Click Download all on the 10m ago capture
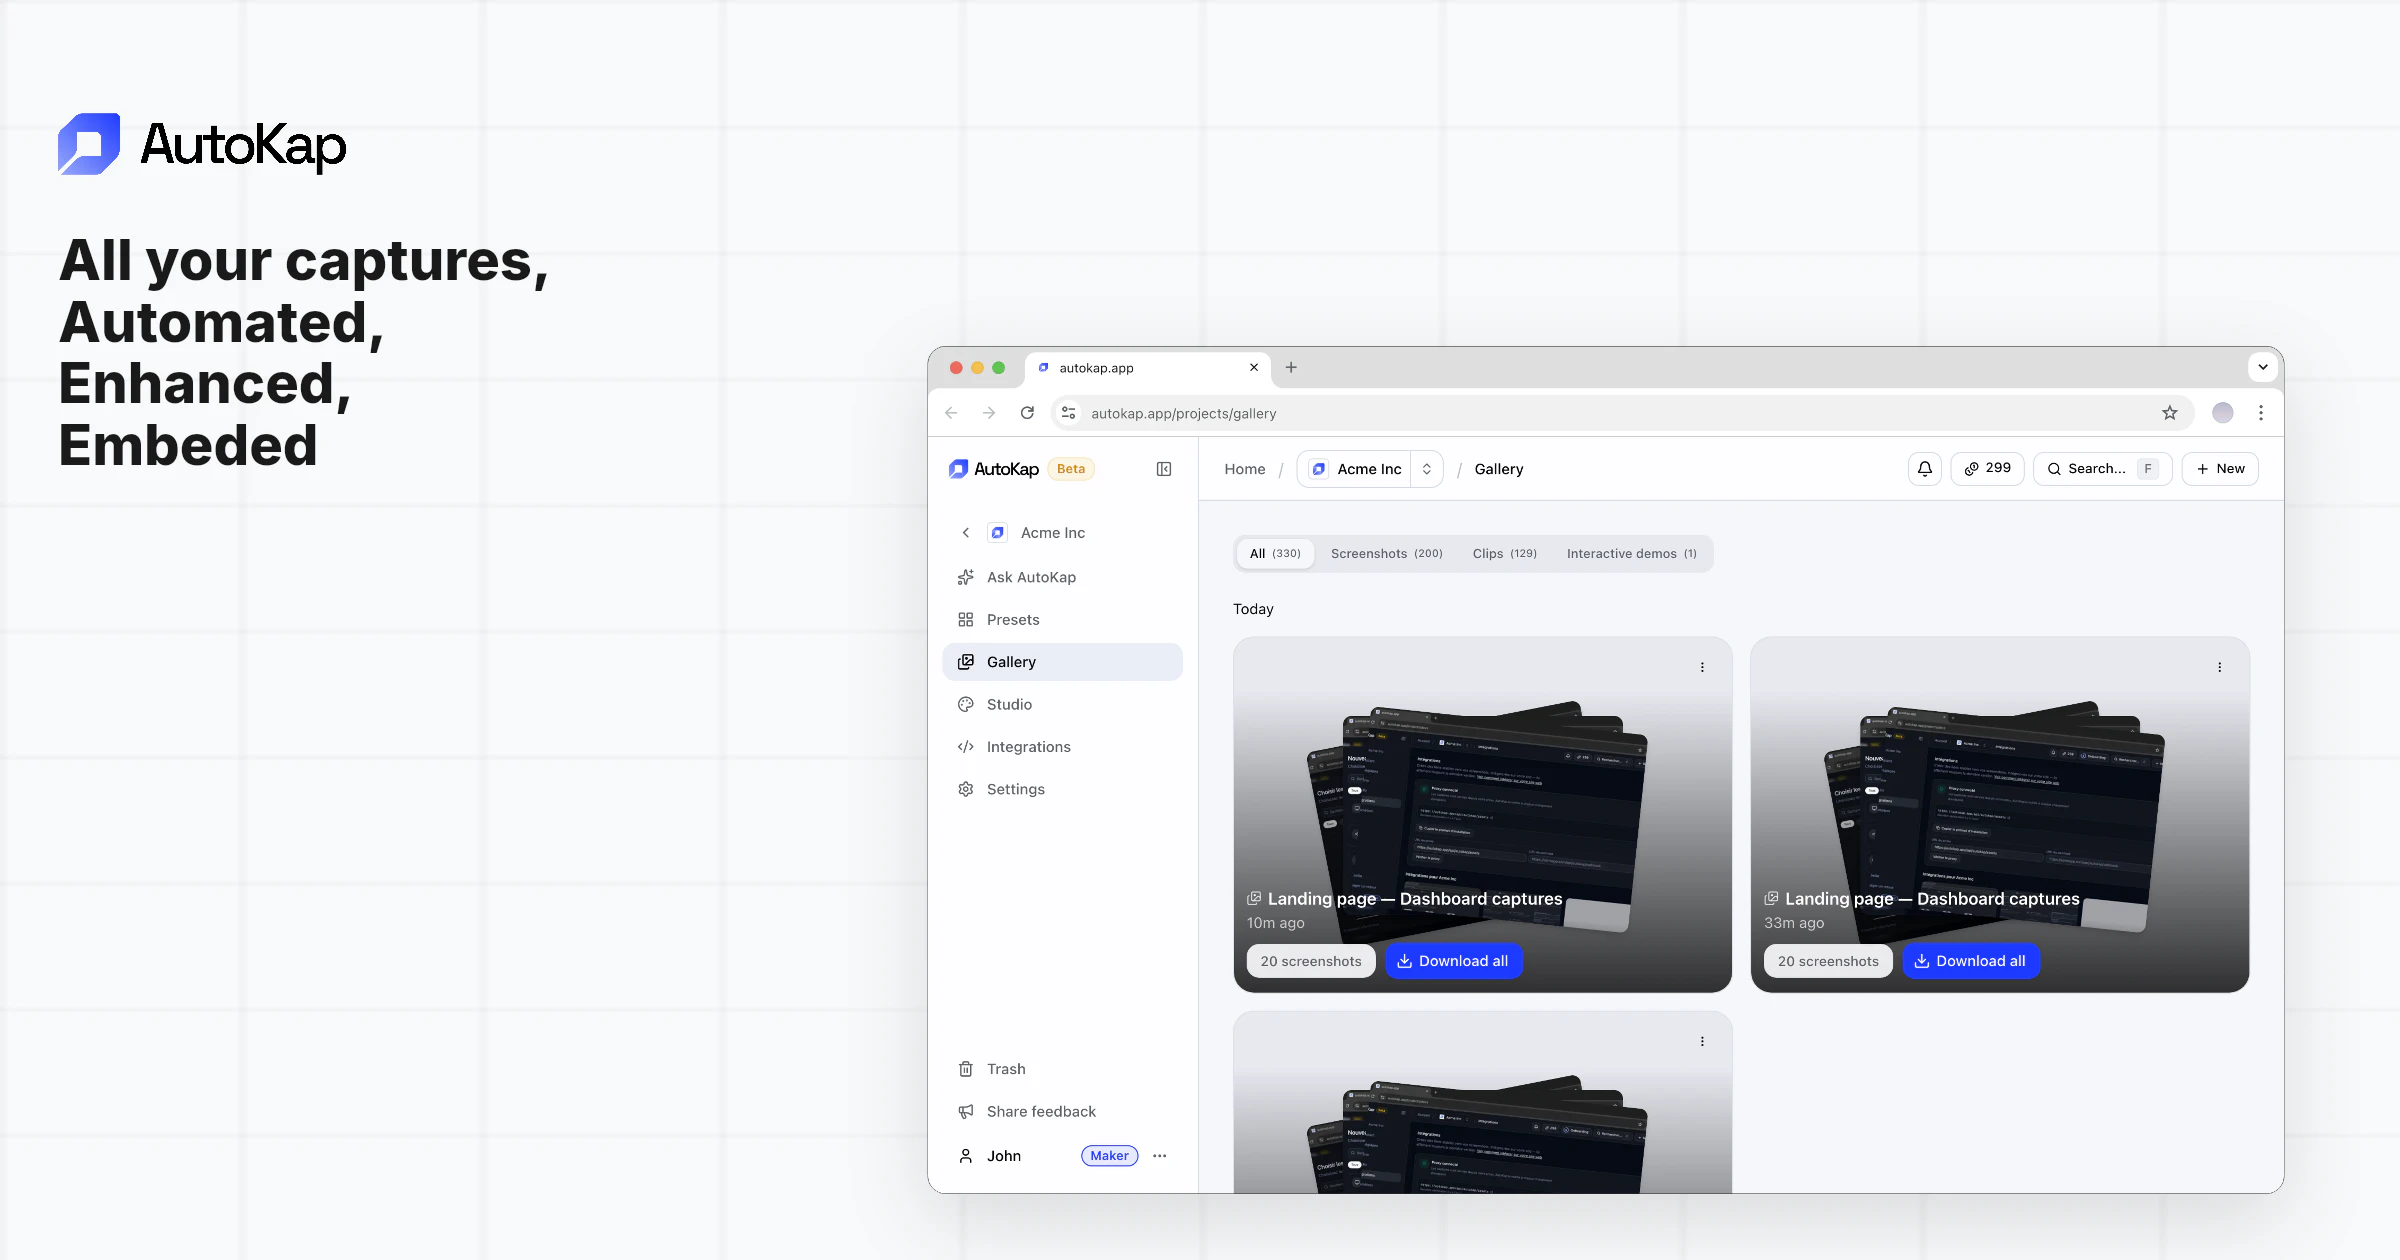Viewport: 2400px width, 1260px height. click(x=1454, y=961)
